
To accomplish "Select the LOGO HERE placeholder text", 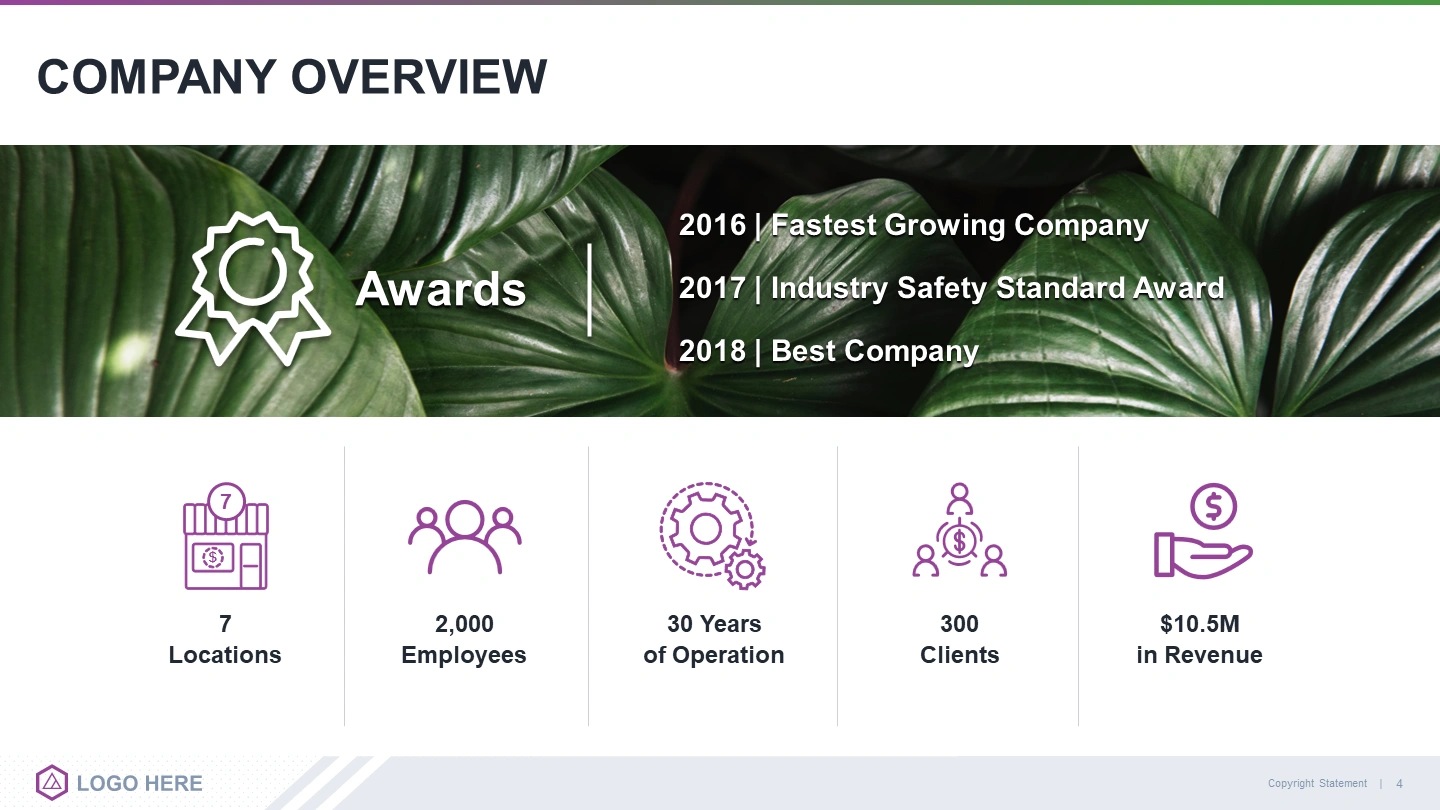I will click(x=140, y=783).
